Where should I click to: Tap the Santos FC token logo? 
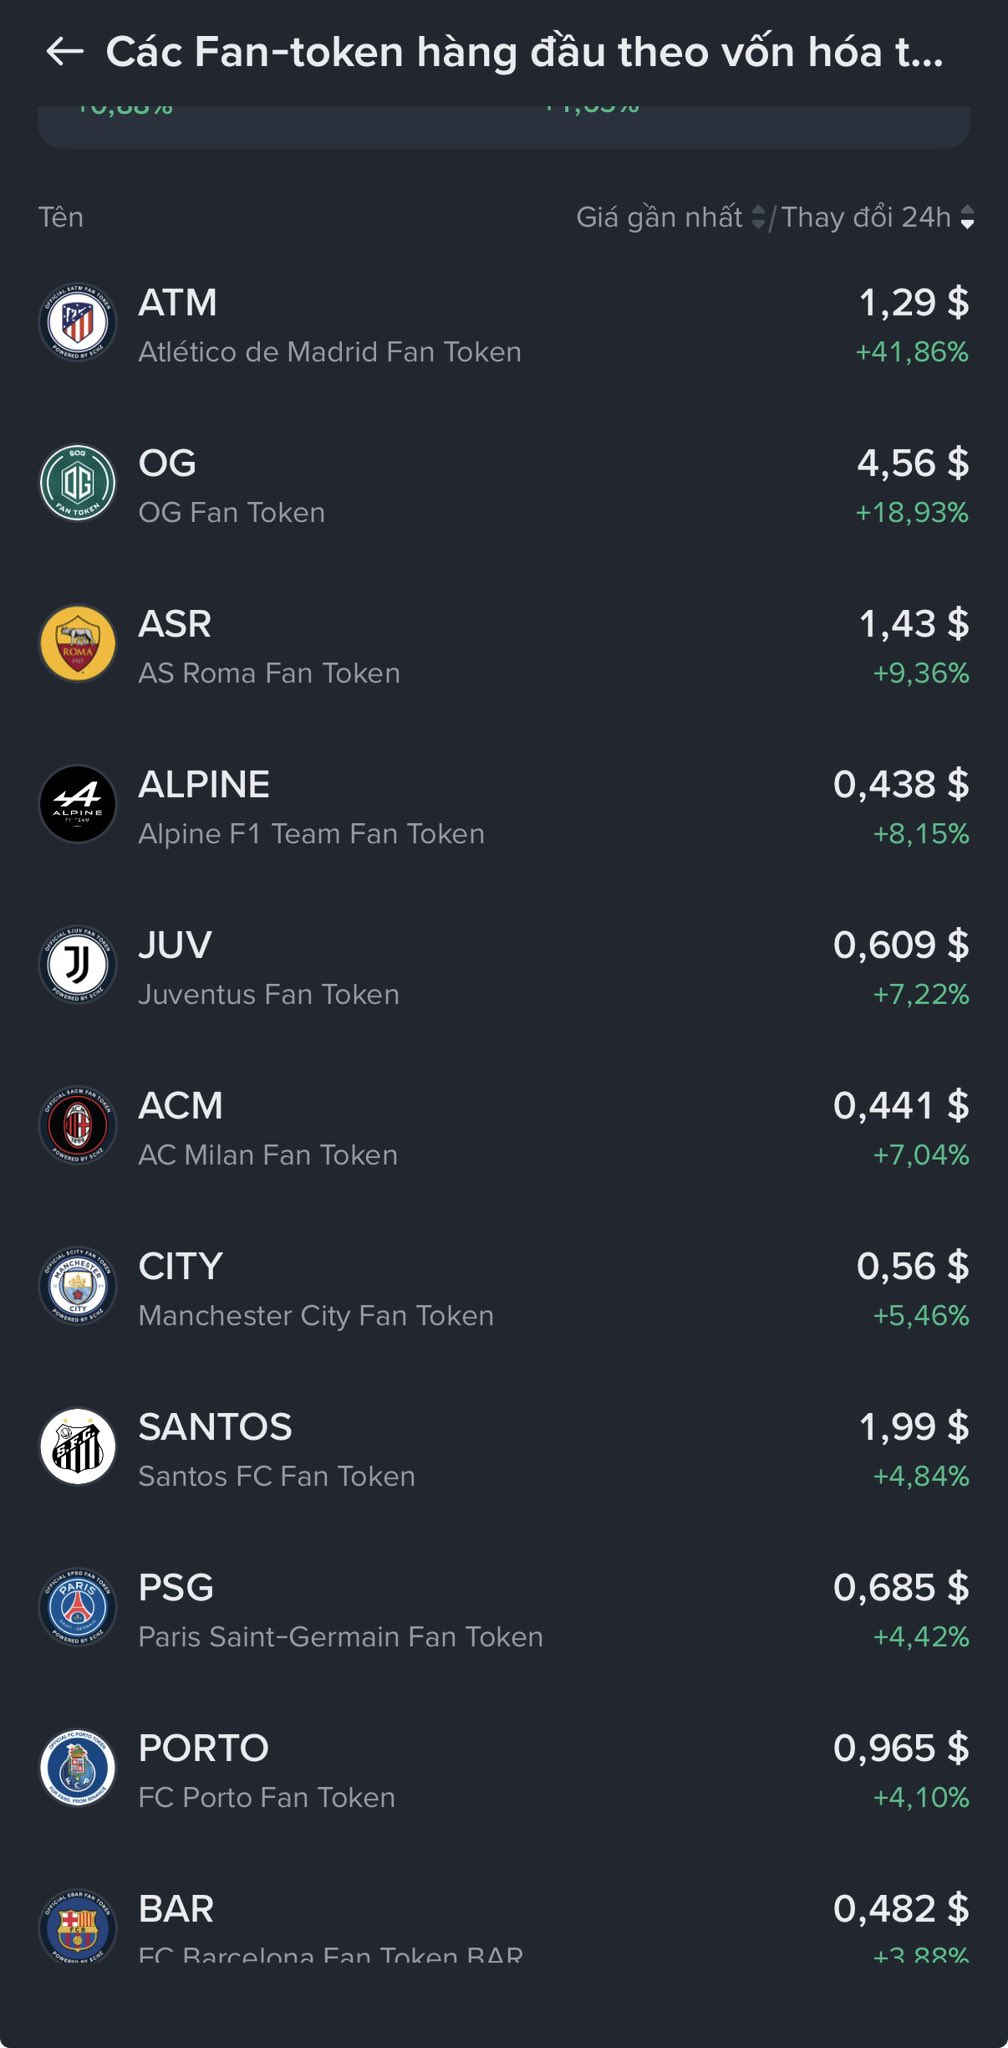click(78, 1447)
